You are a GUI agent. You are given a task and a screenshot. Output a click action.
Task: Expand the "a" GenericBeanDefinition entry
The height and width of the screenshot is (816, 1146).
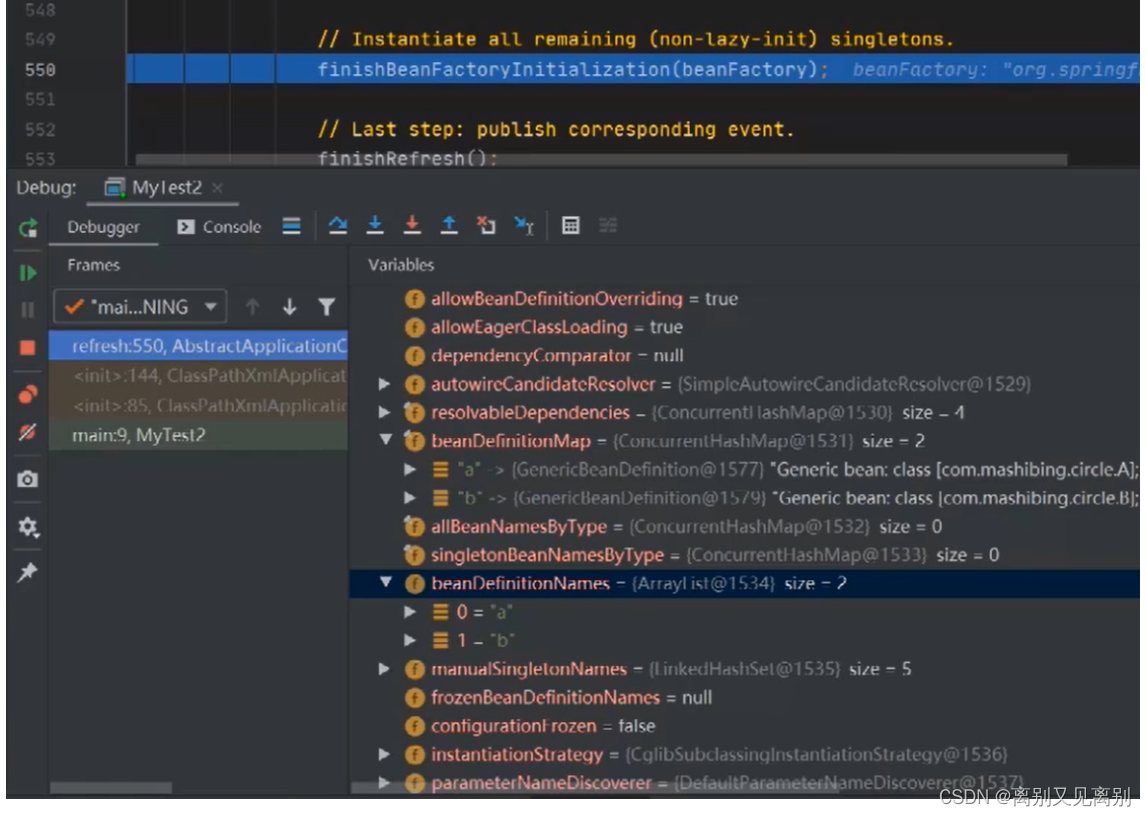coord(410,469)
